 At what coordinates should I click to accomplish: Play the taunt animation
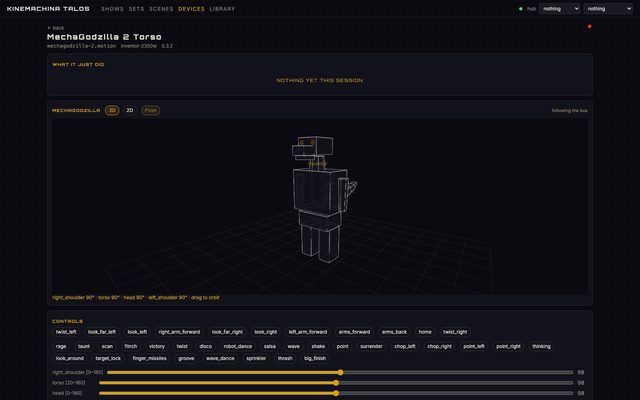pos(84,346)
